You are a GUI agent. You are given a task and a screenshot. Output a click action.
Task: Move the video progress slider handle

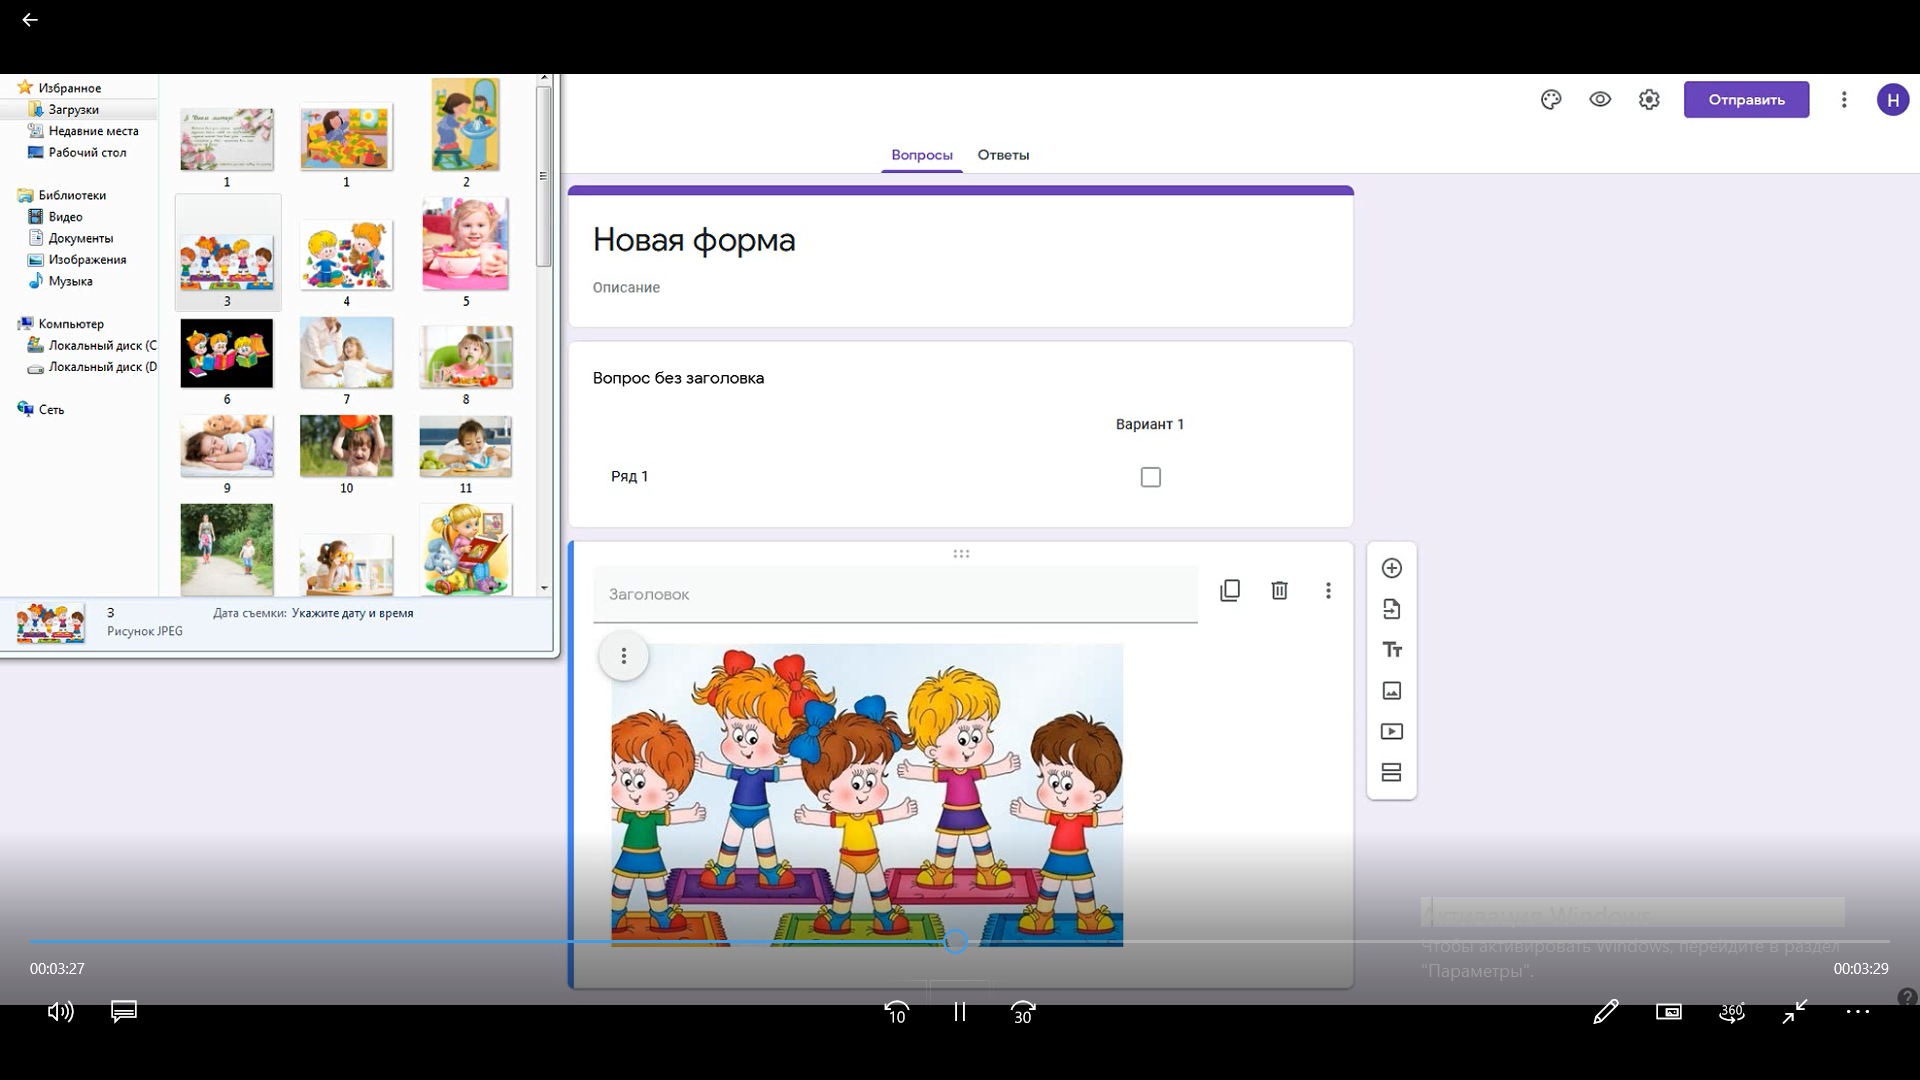955,941
